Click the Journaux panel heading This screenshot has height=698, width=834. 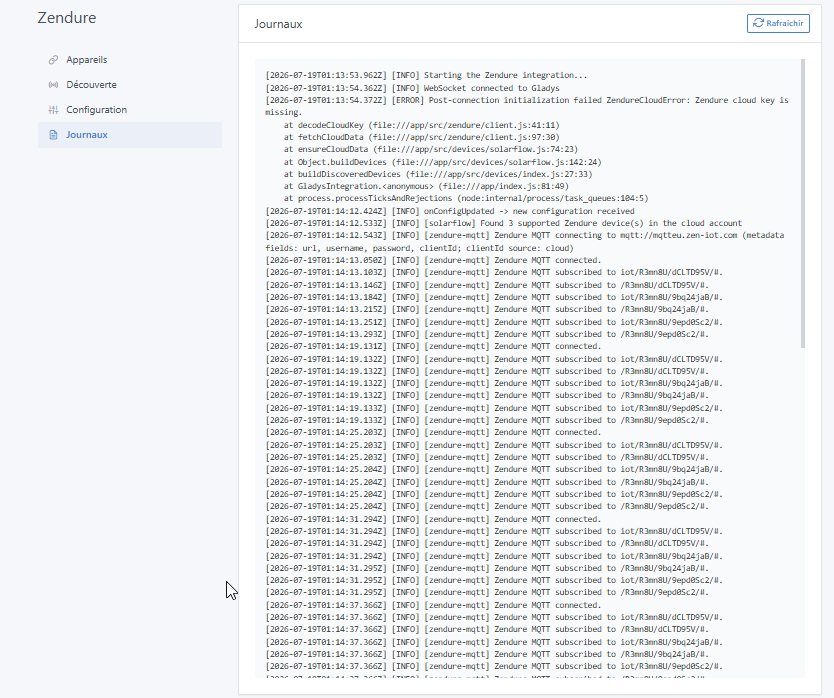coord(278,24)
